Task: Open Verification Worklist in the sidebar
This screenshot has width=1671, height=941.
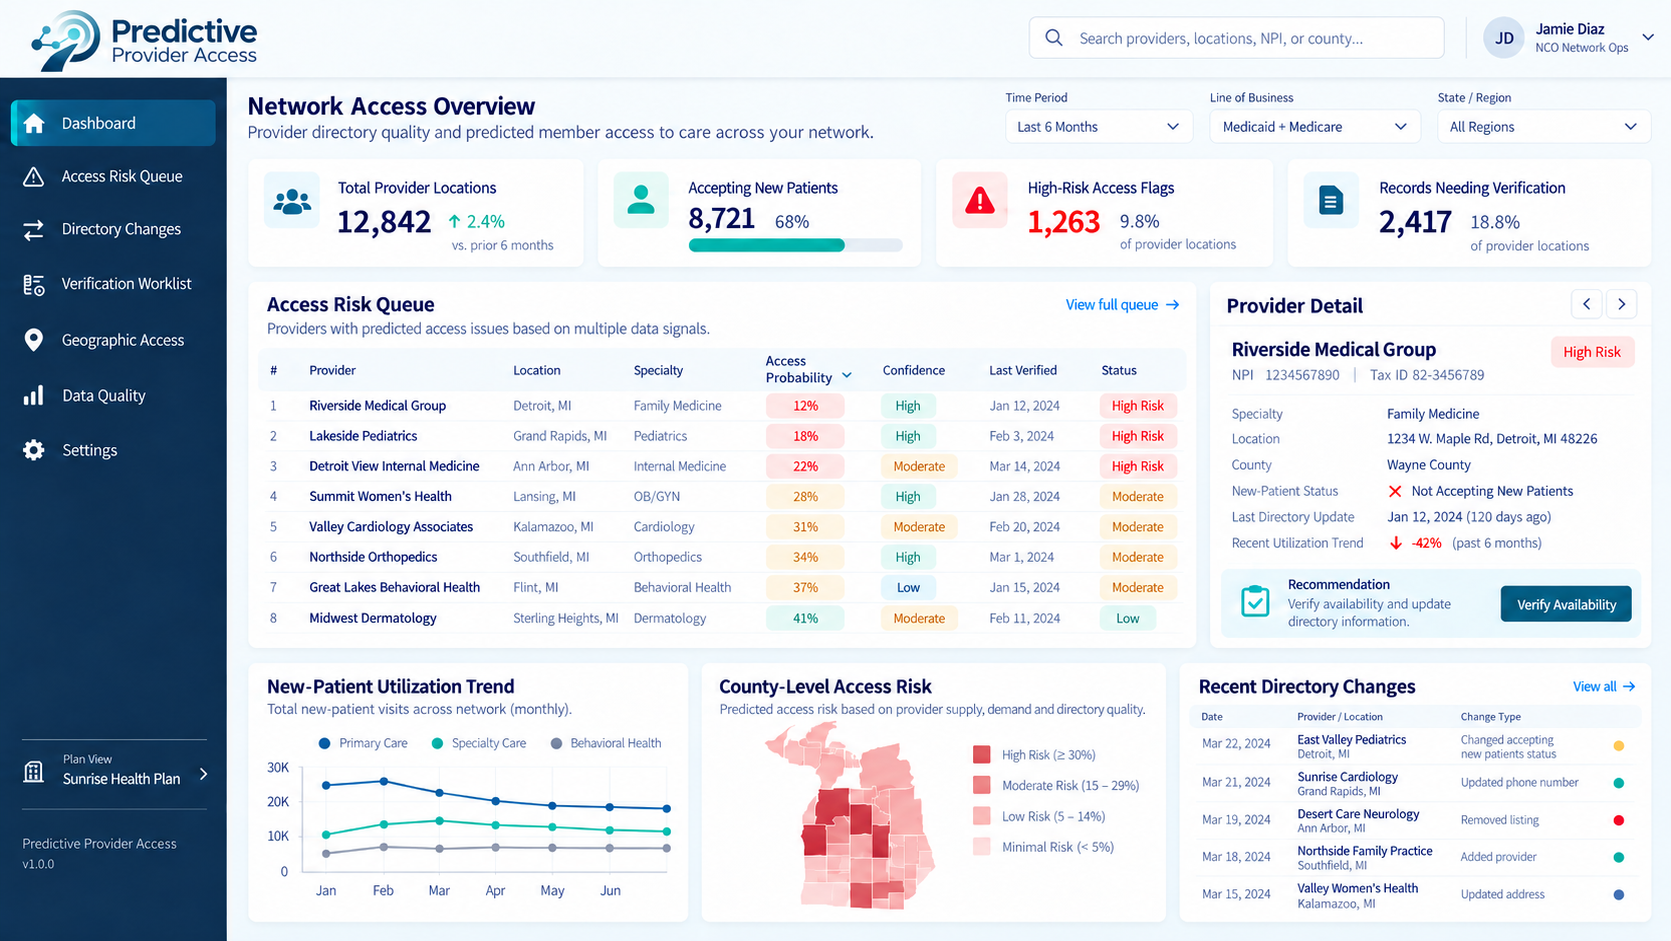Action: (x=113, y=284)
